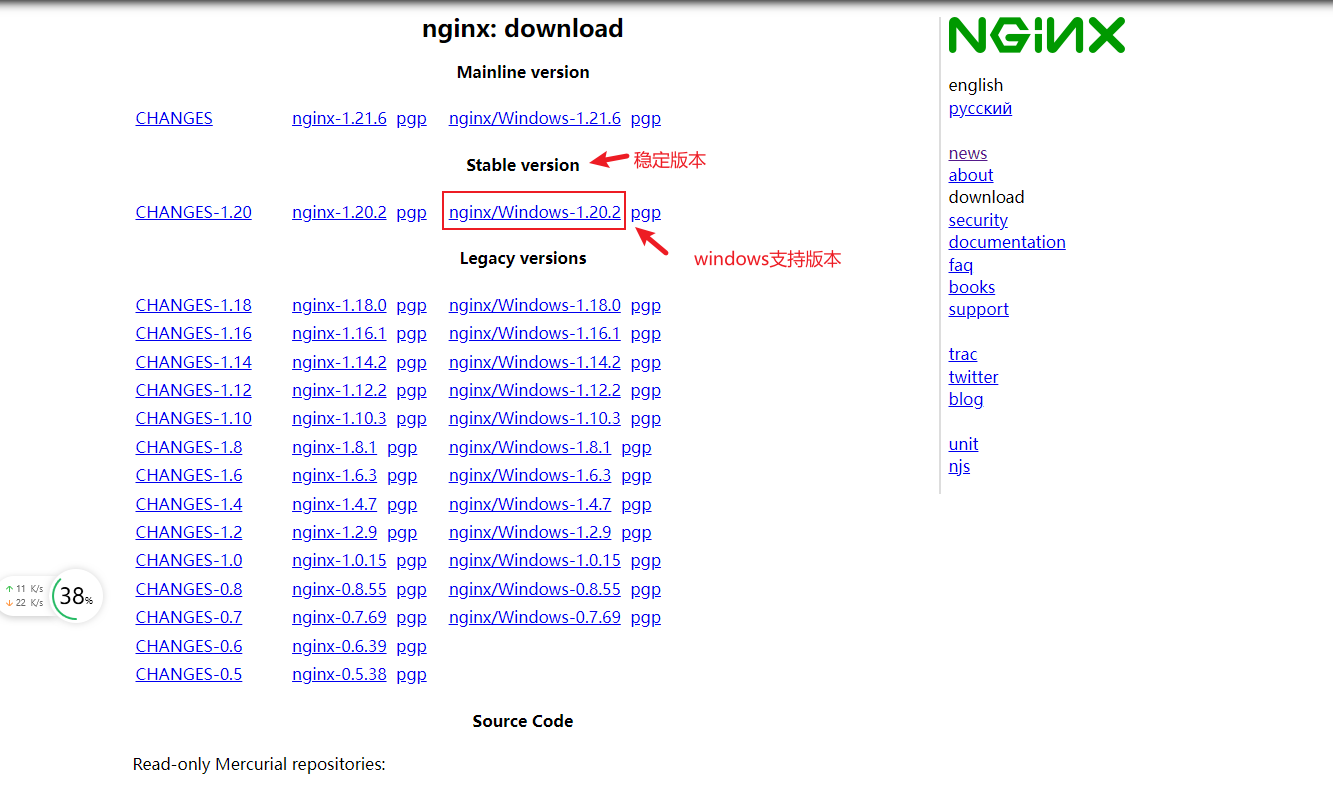Open the support page

(979, 309)
